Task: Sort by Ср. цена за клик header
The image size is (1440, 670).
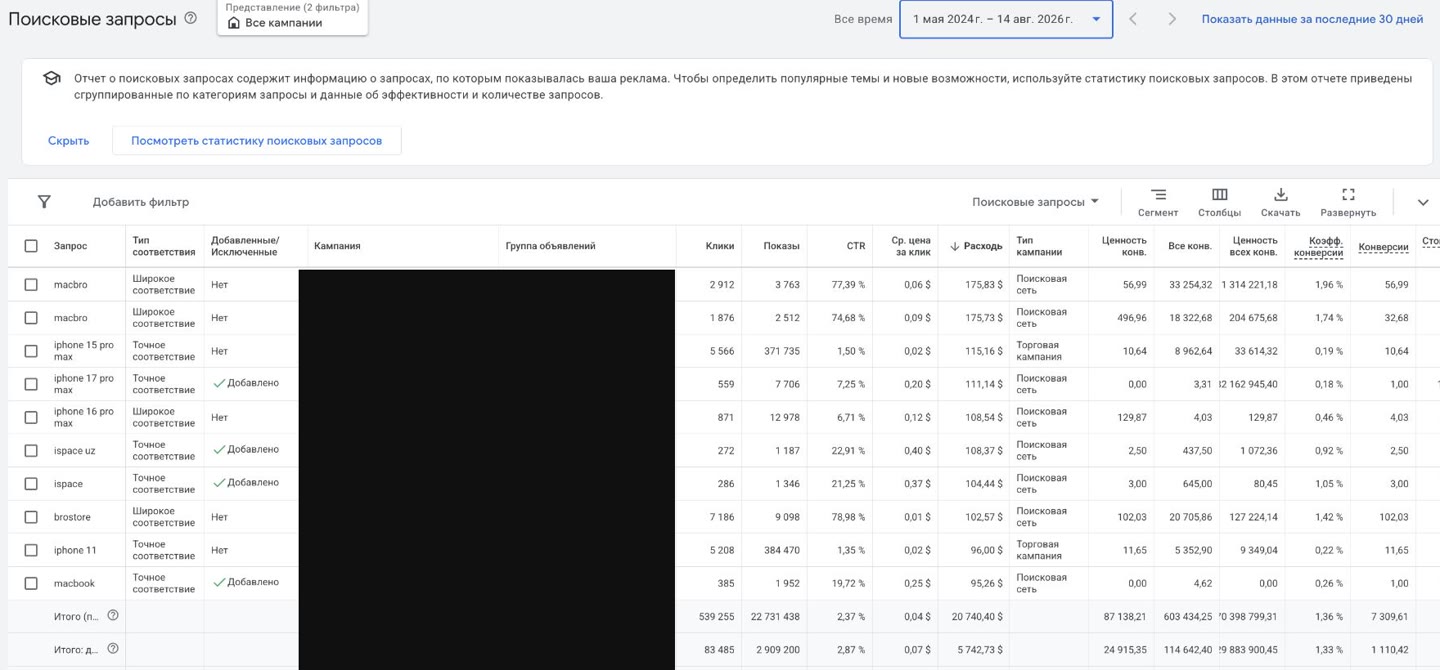Action: click(911, 246)
